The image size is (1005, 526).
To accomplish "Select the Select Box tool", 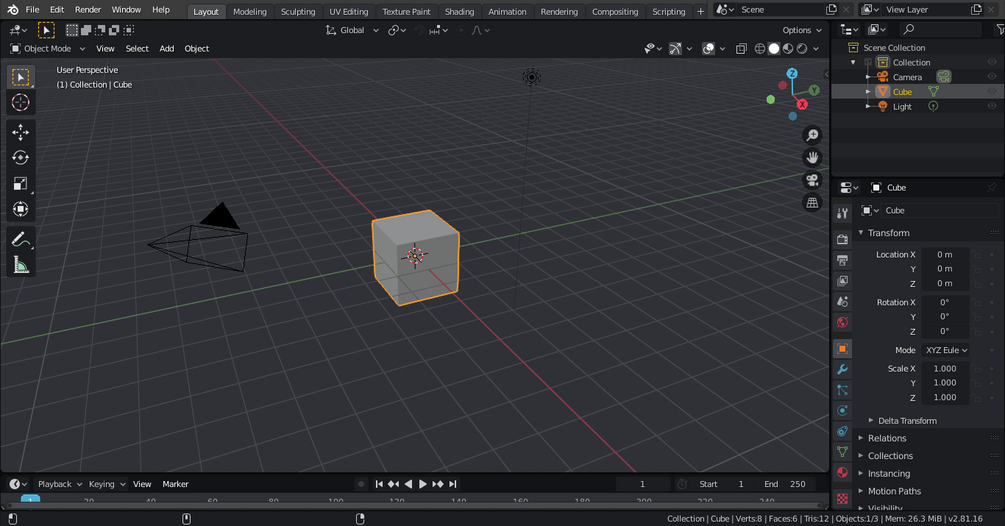I will click(21, 78).
